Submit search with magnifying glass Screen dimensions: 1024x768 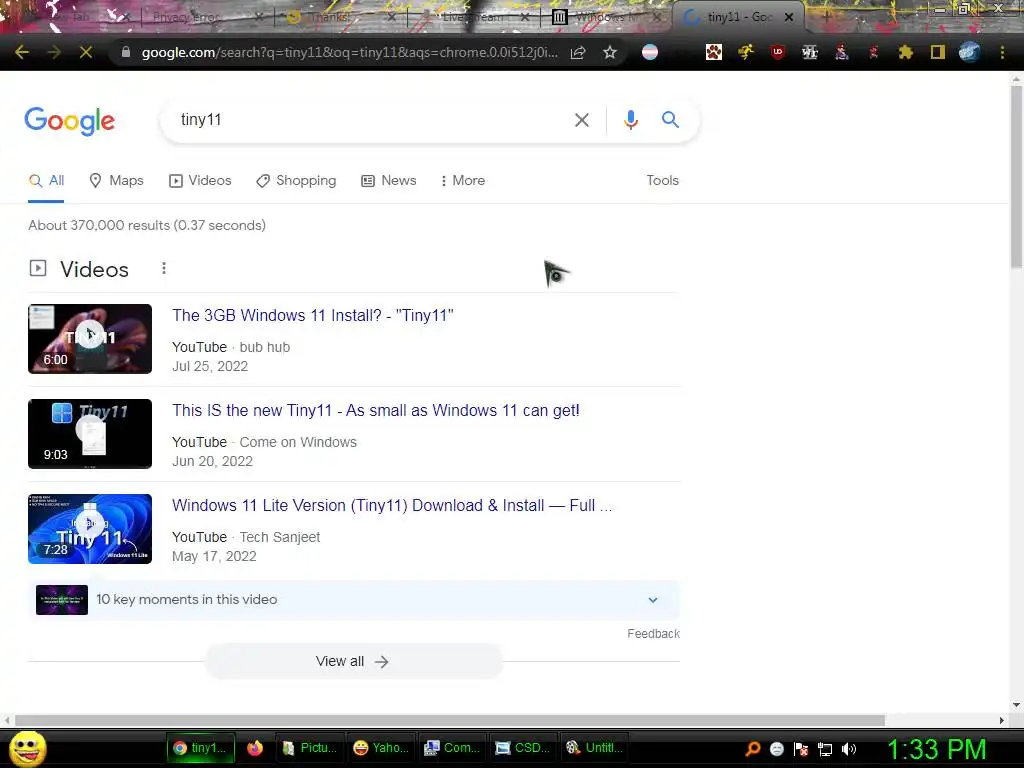tap(670, 120)
